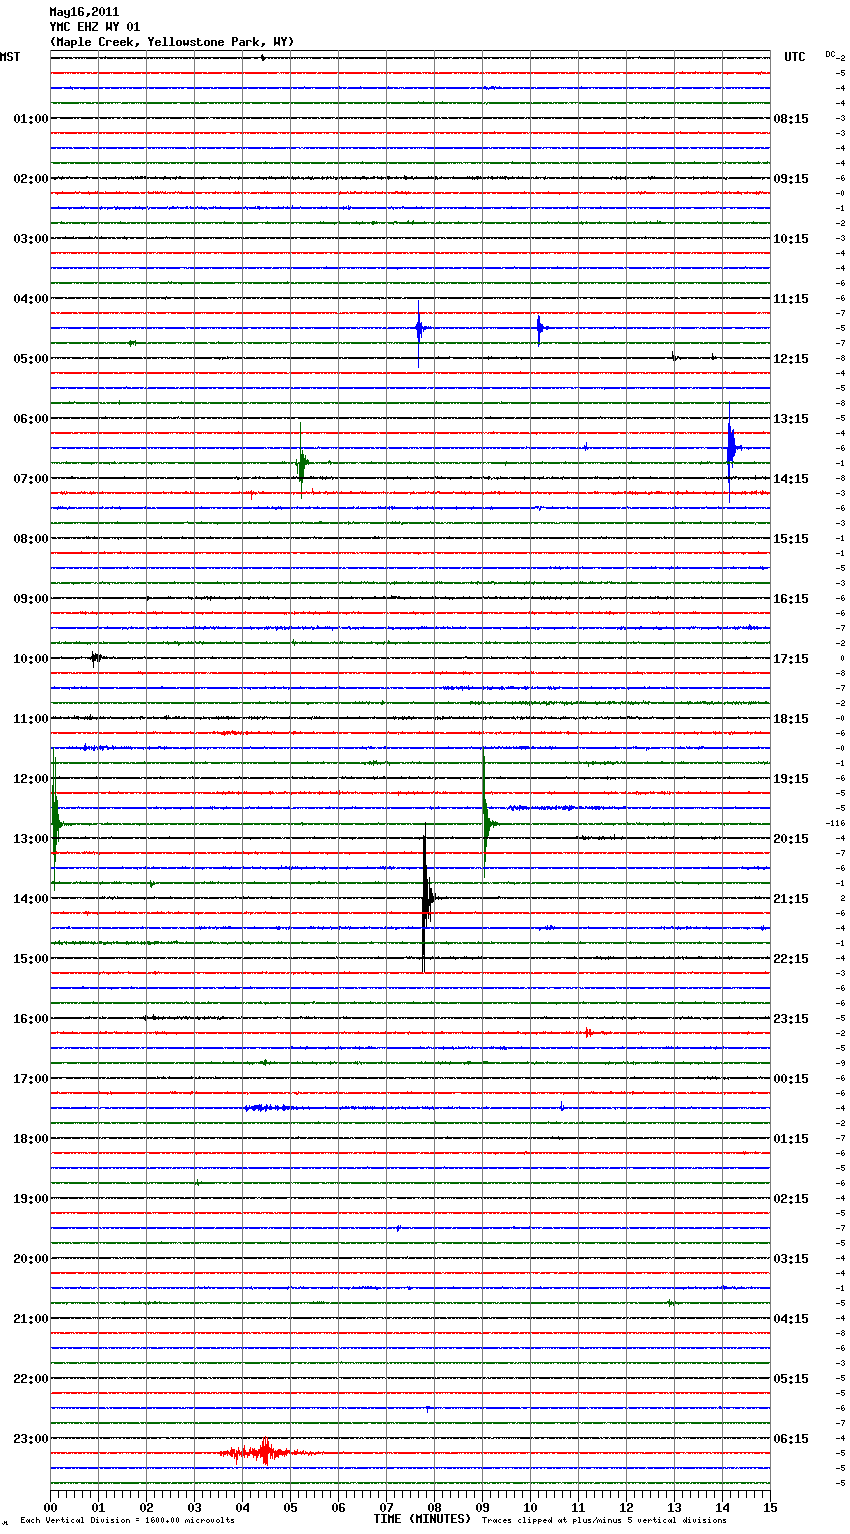Select minute 00 on the bottom time axis
This screenshot has width=850, height=1534.
pyautogui.click(x=51, y=1507)
